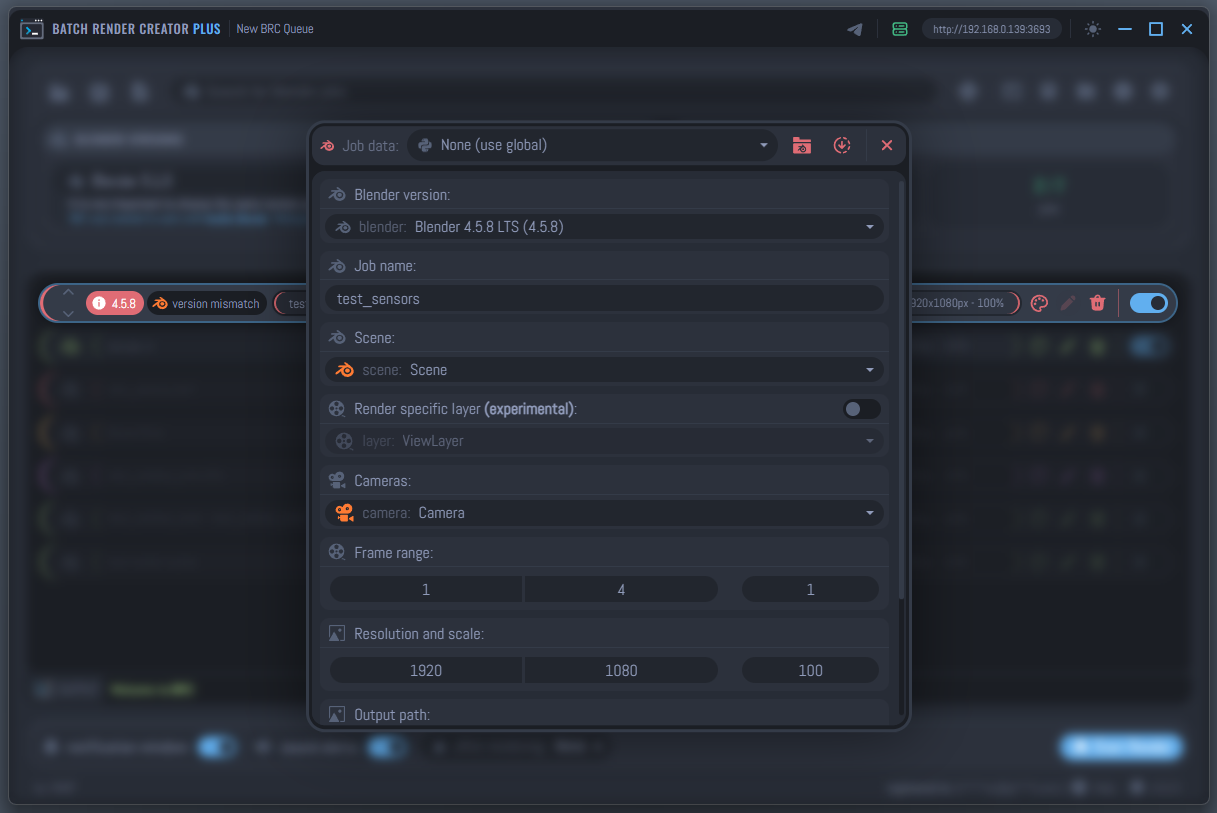Click the 4.5.8 version warning badge

point(115,303)
